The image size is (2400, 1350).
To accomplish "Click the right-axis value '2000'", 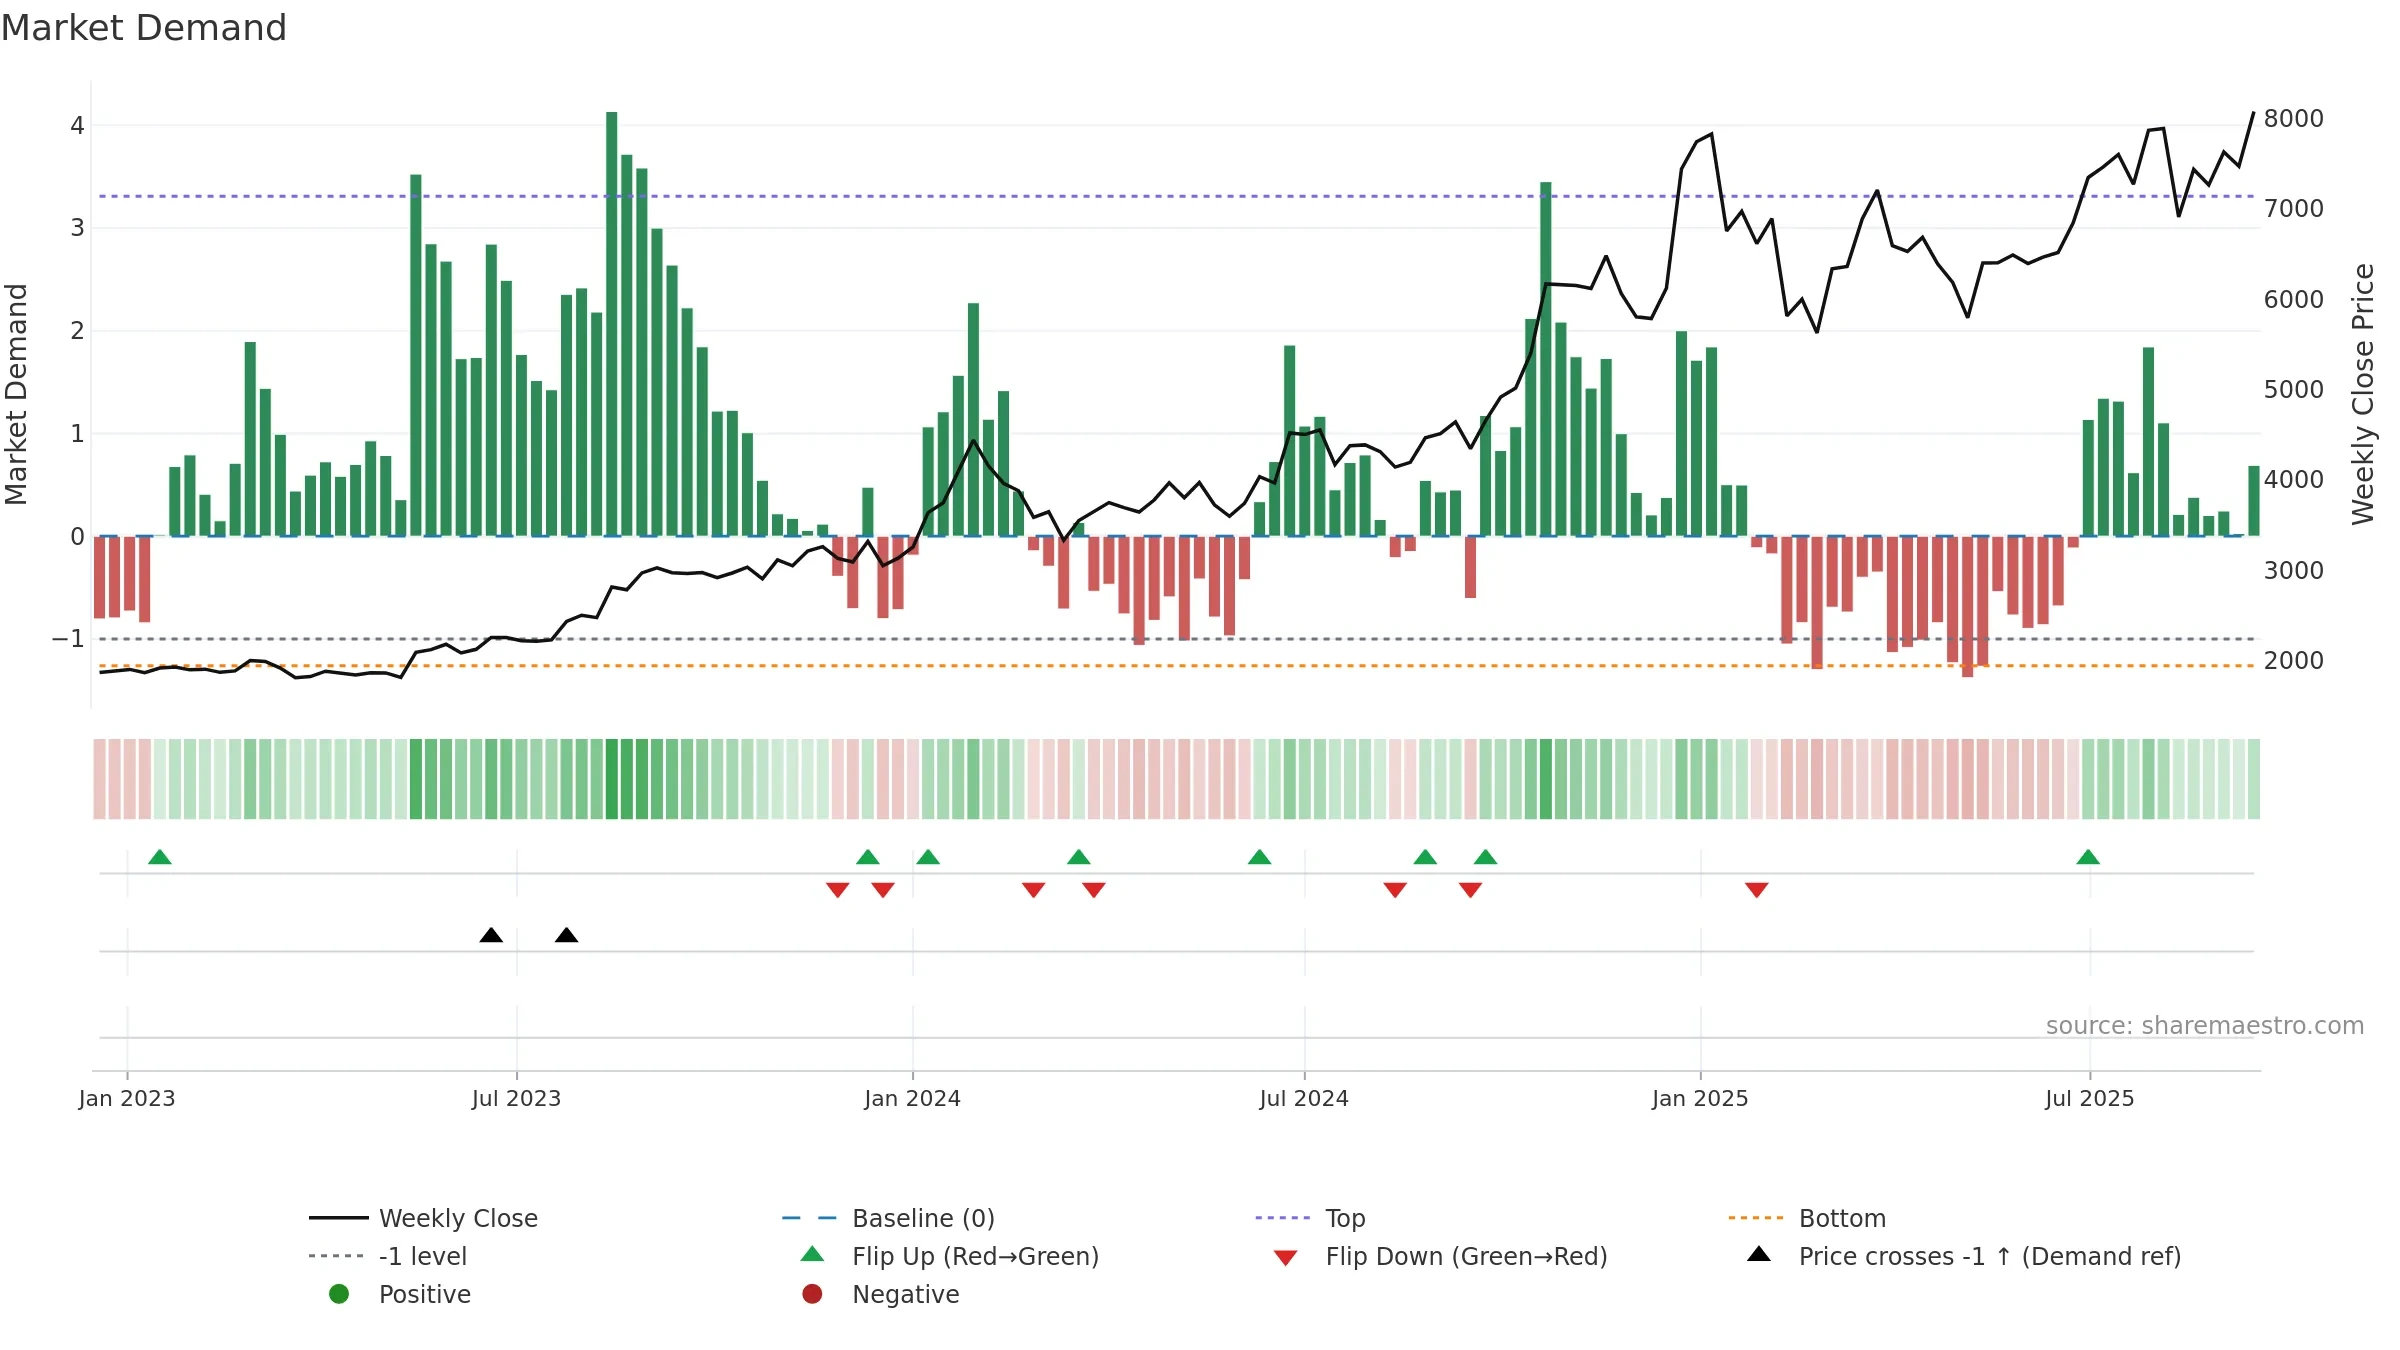I will pos(2294,661).
